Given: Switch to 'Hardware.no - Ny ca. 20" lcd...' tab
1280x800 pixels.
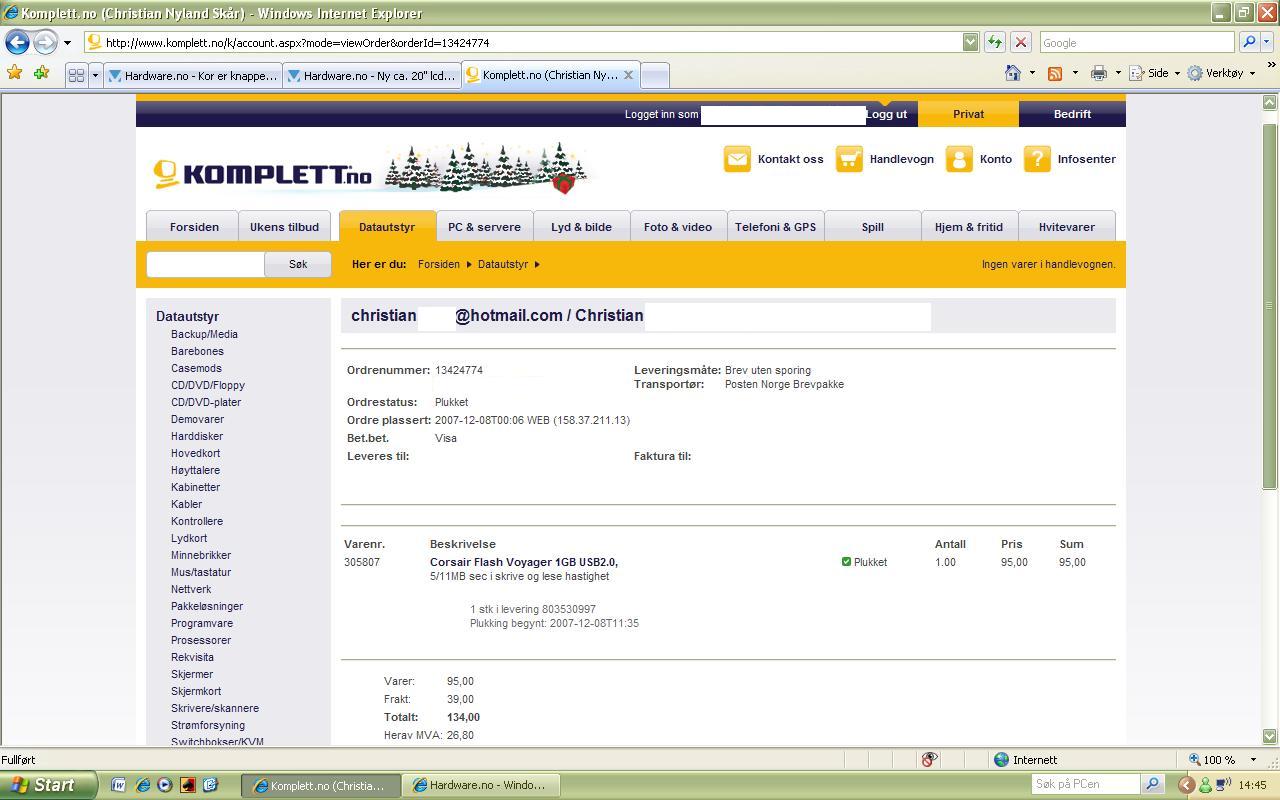Looking at the screenshot, I should coord(371,75).
